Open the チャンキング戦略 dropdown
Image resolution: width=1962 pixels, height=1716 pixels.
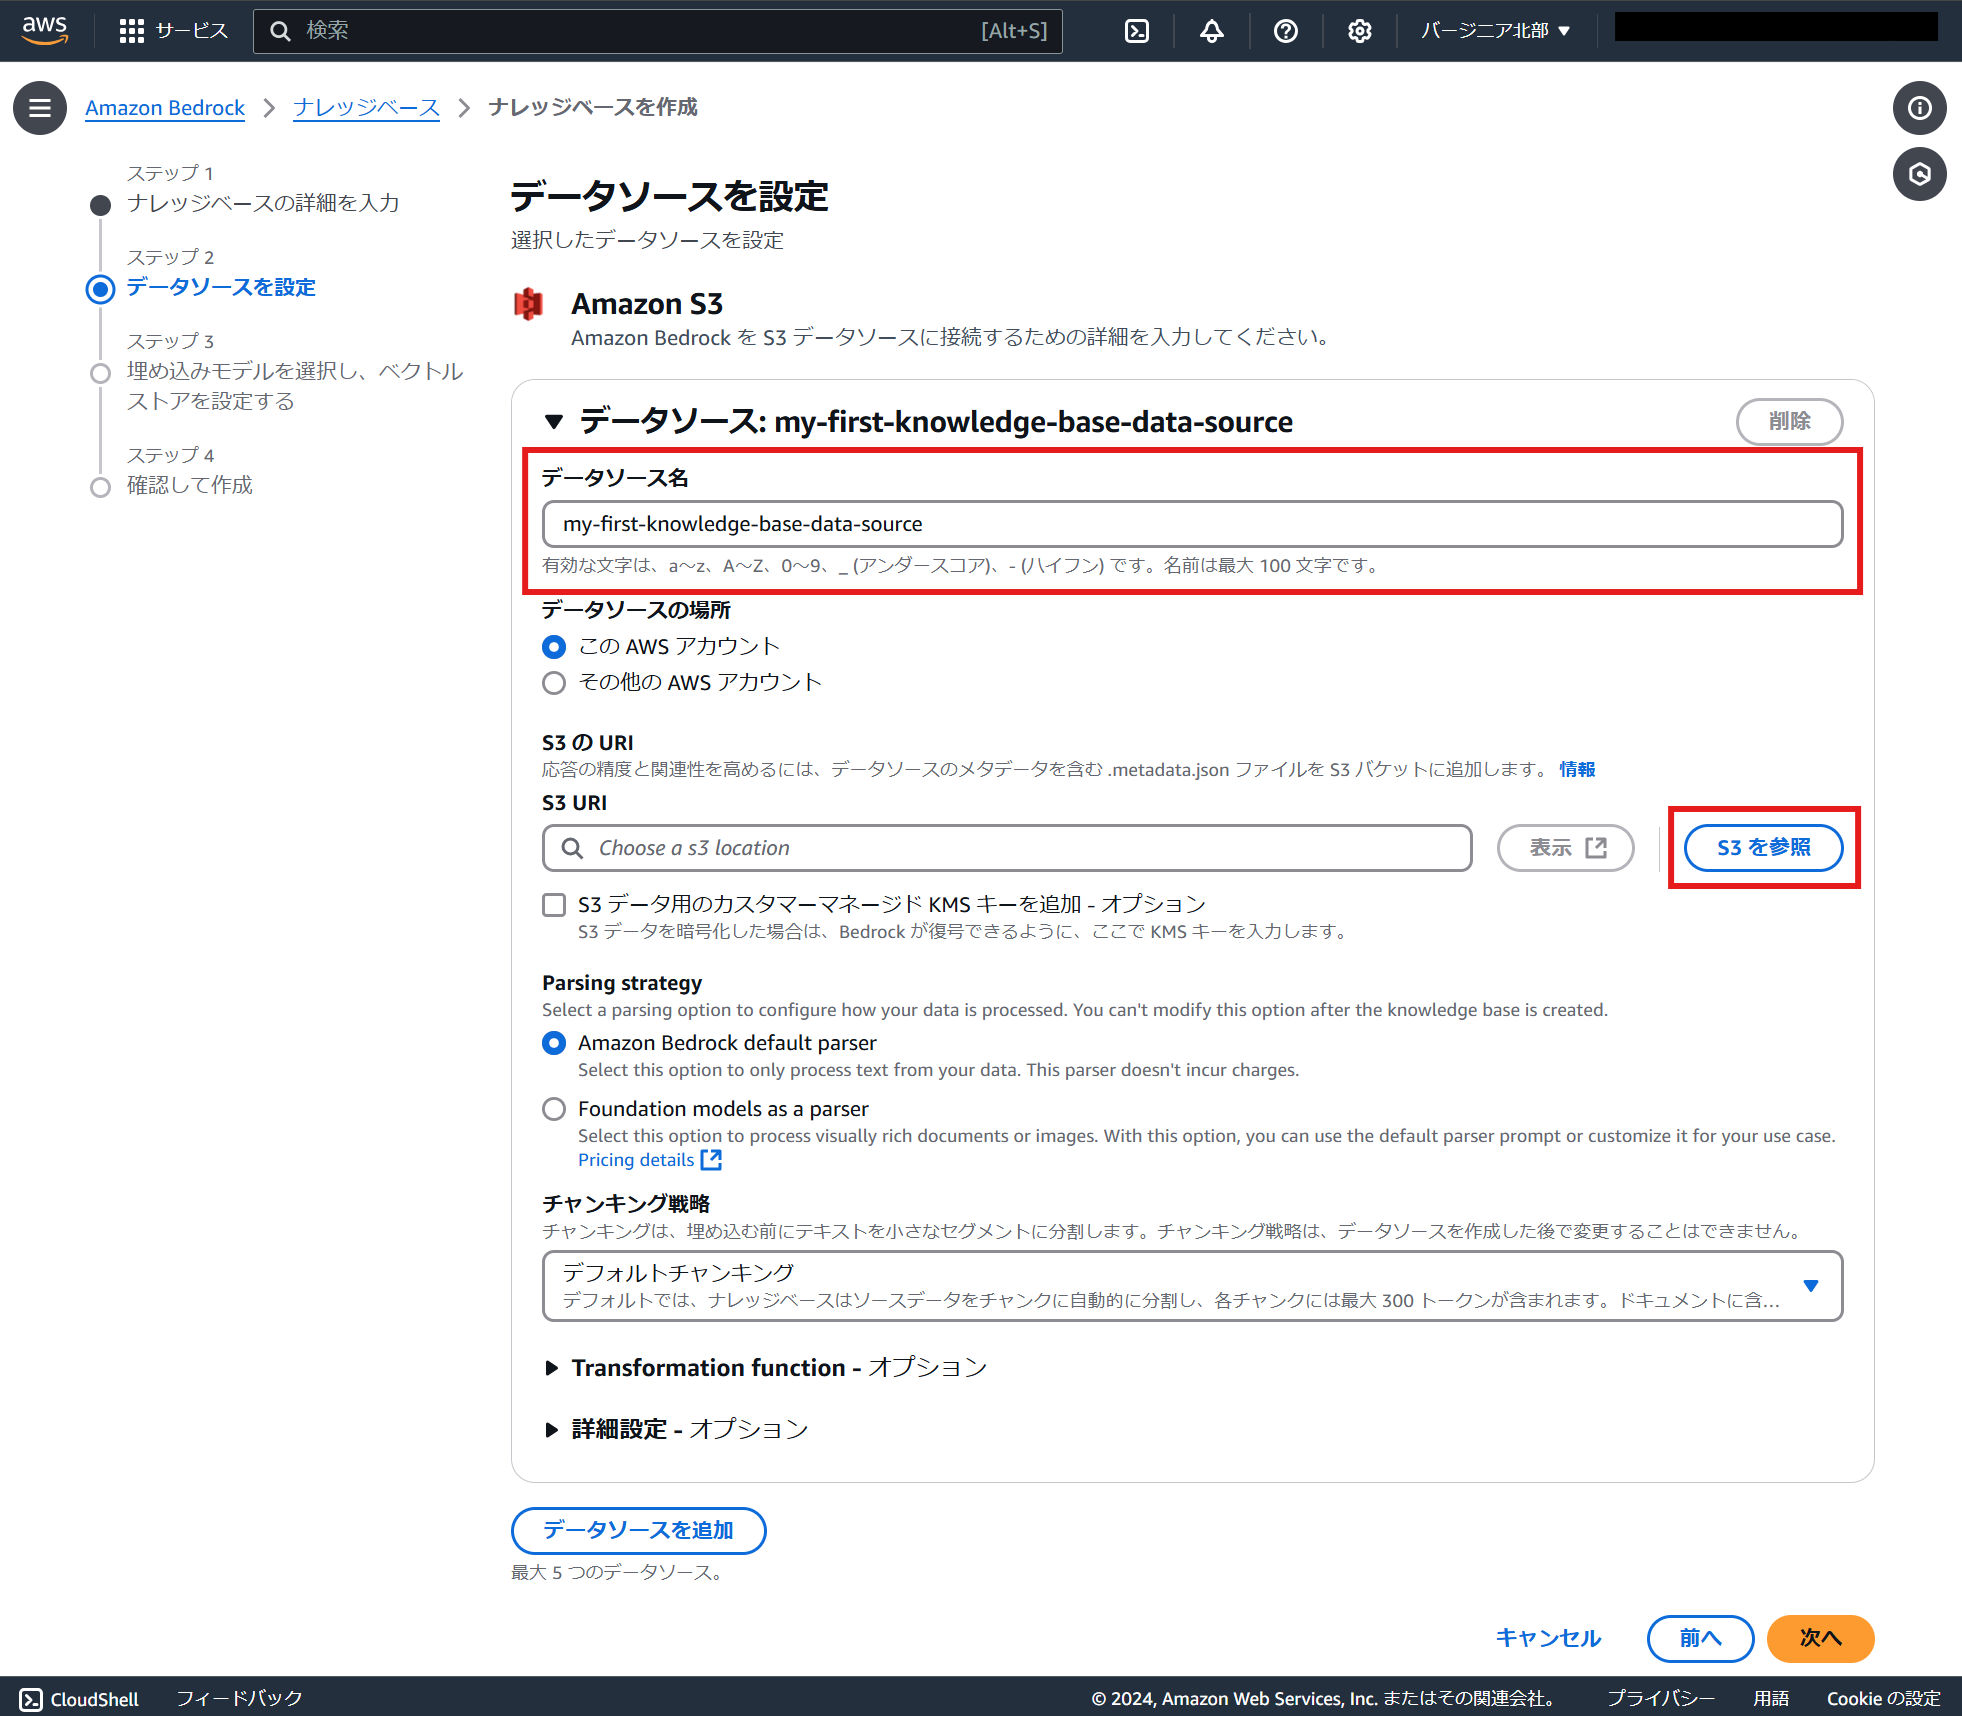[x=1192, y=1286]
